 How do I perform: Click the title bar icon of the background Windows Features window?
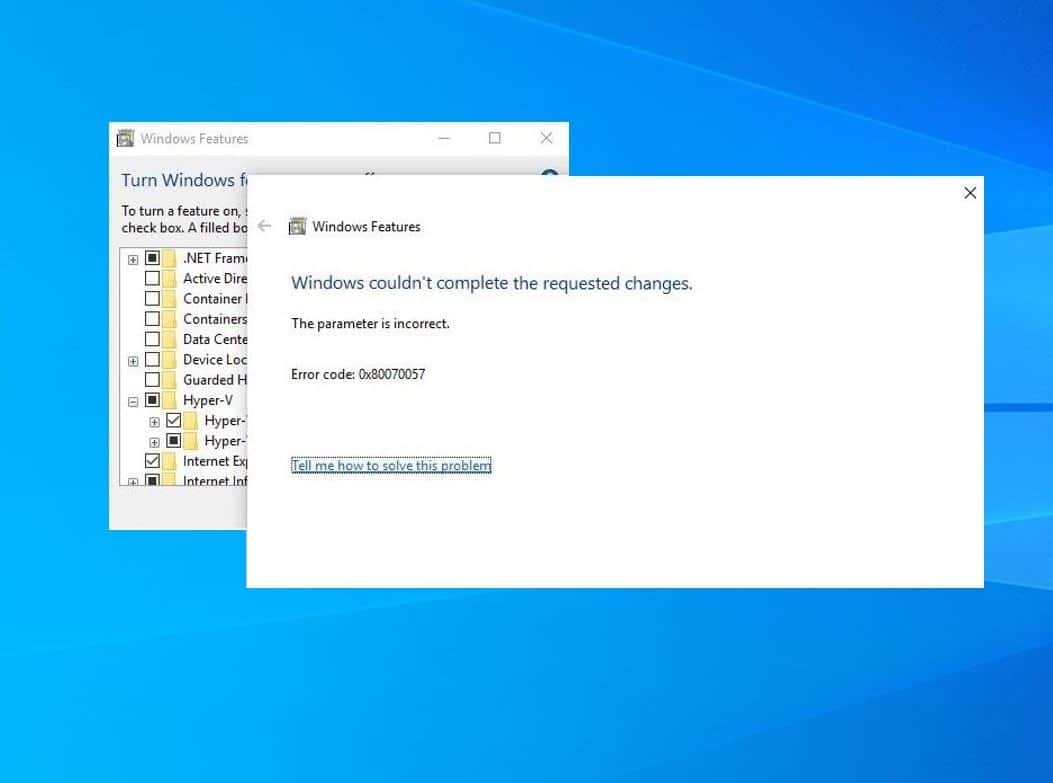coord(126,138)
